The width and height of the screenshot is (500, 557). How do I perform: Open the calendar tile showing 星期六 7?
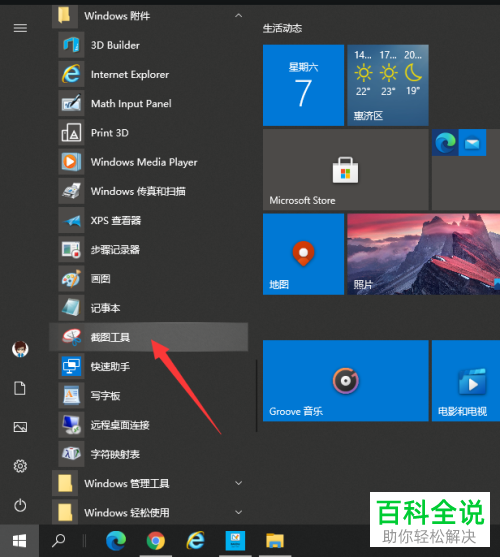point(303,85)
